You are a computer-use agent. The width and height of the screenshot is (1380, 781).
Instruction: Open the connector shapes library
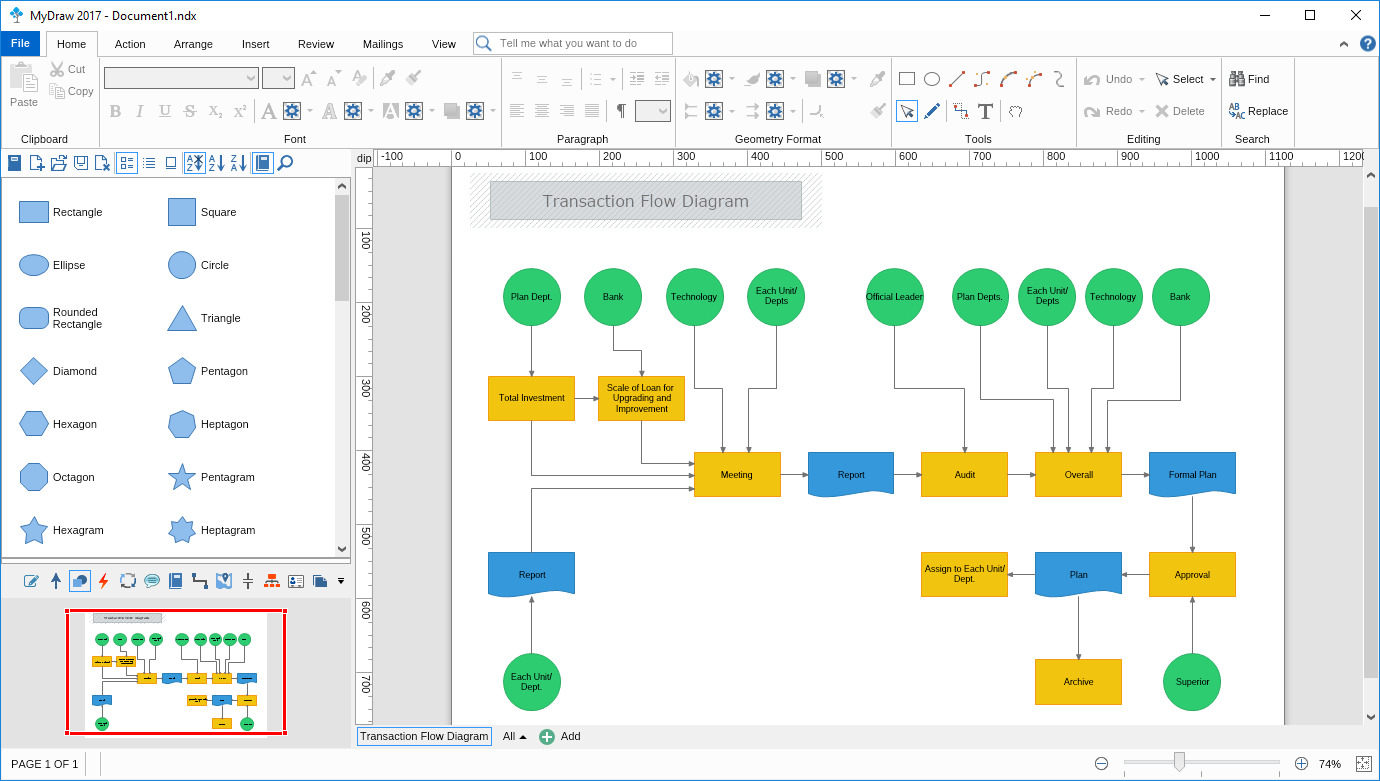[199, 581]
